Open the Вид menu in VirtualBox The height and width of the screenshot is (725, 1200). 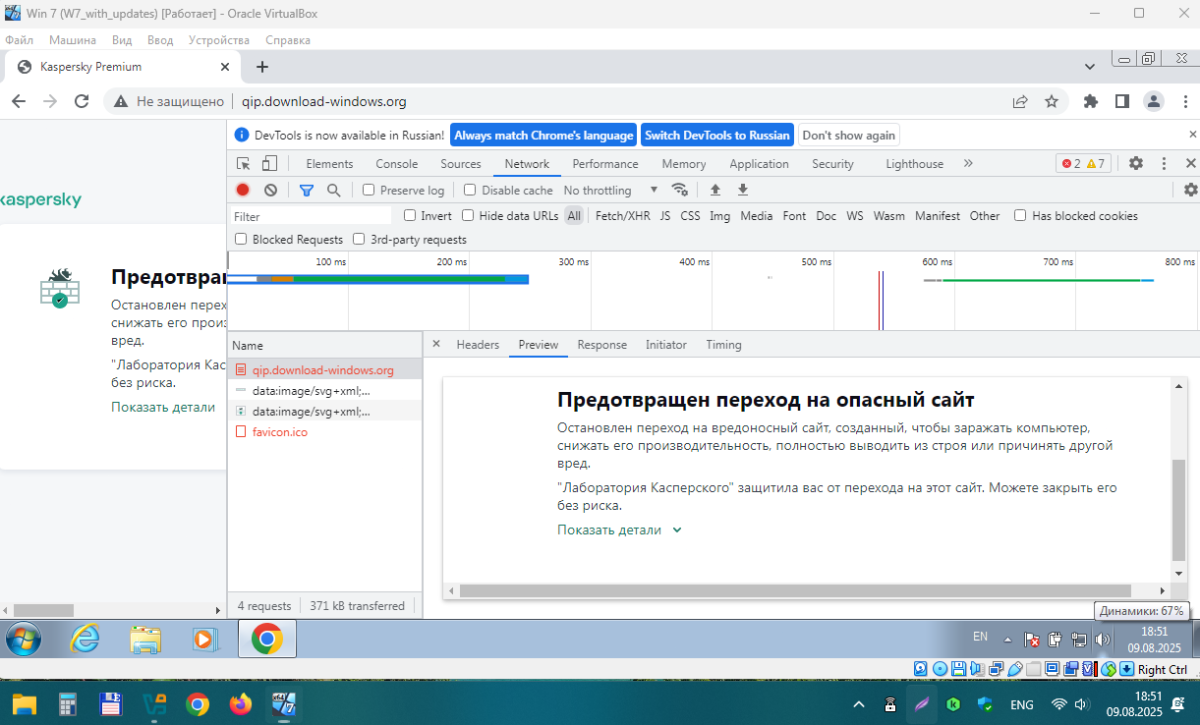coord(122,40)
